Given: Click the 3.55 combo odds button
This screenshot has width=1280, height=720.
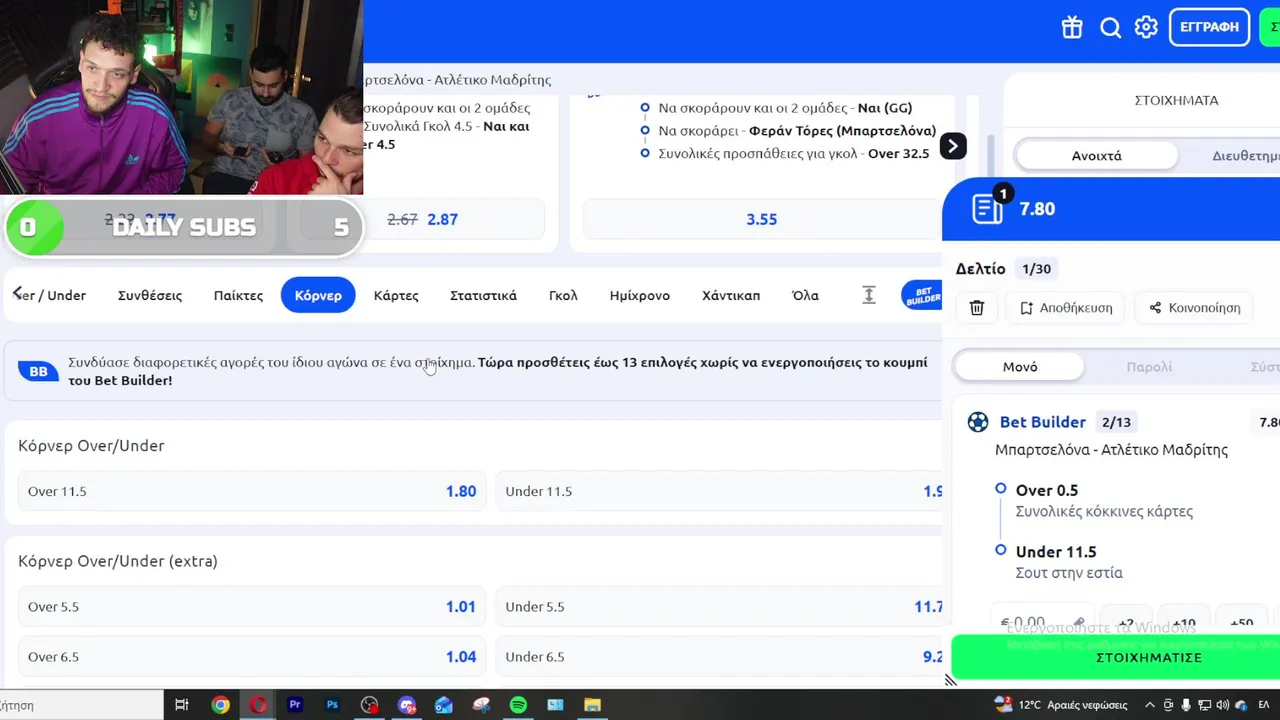Looking at the screenshot, I should pyautogui.click(x=762, y=219).
